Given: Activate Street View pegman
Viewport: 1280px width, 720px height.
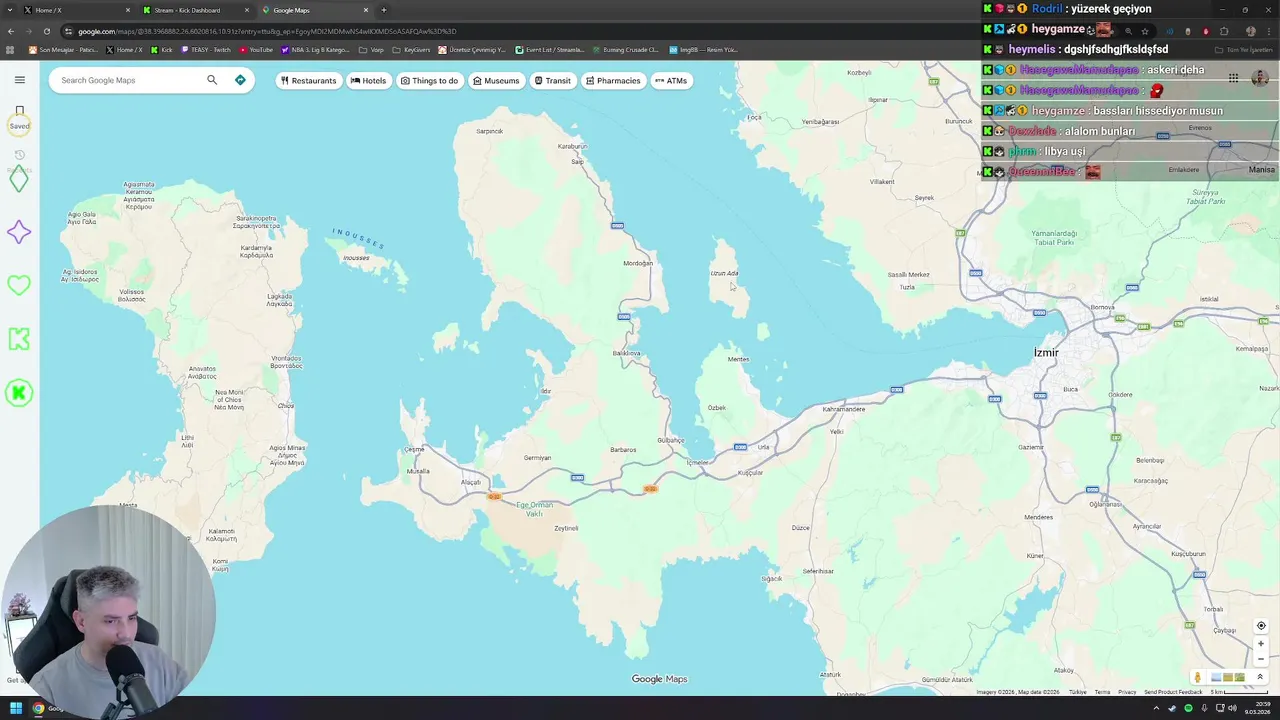Looking at the screenshot, I should tap(1198, 678).
